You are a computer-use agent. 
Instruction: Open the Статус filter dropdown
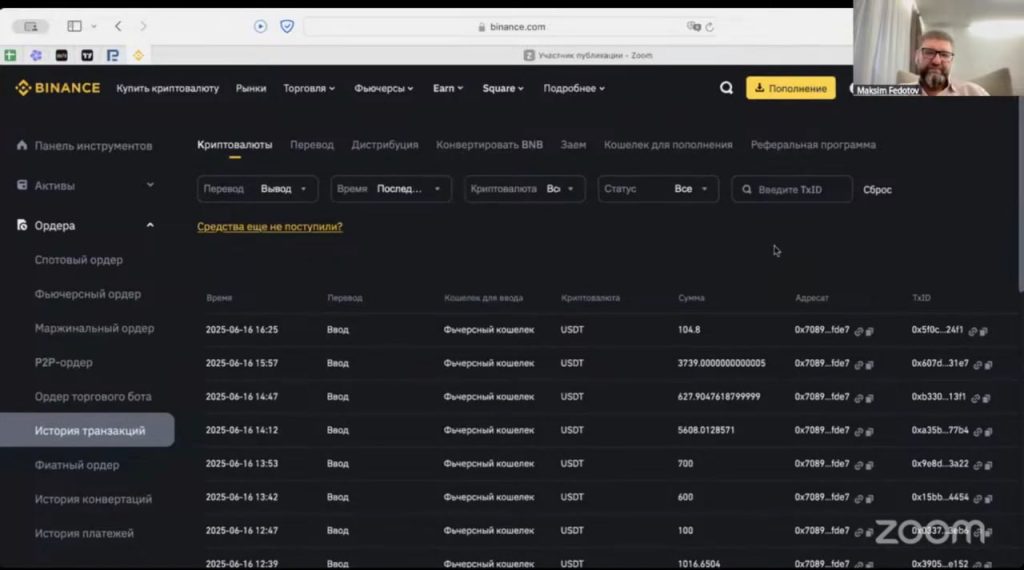pyautogui.click(x=657, y=189)
